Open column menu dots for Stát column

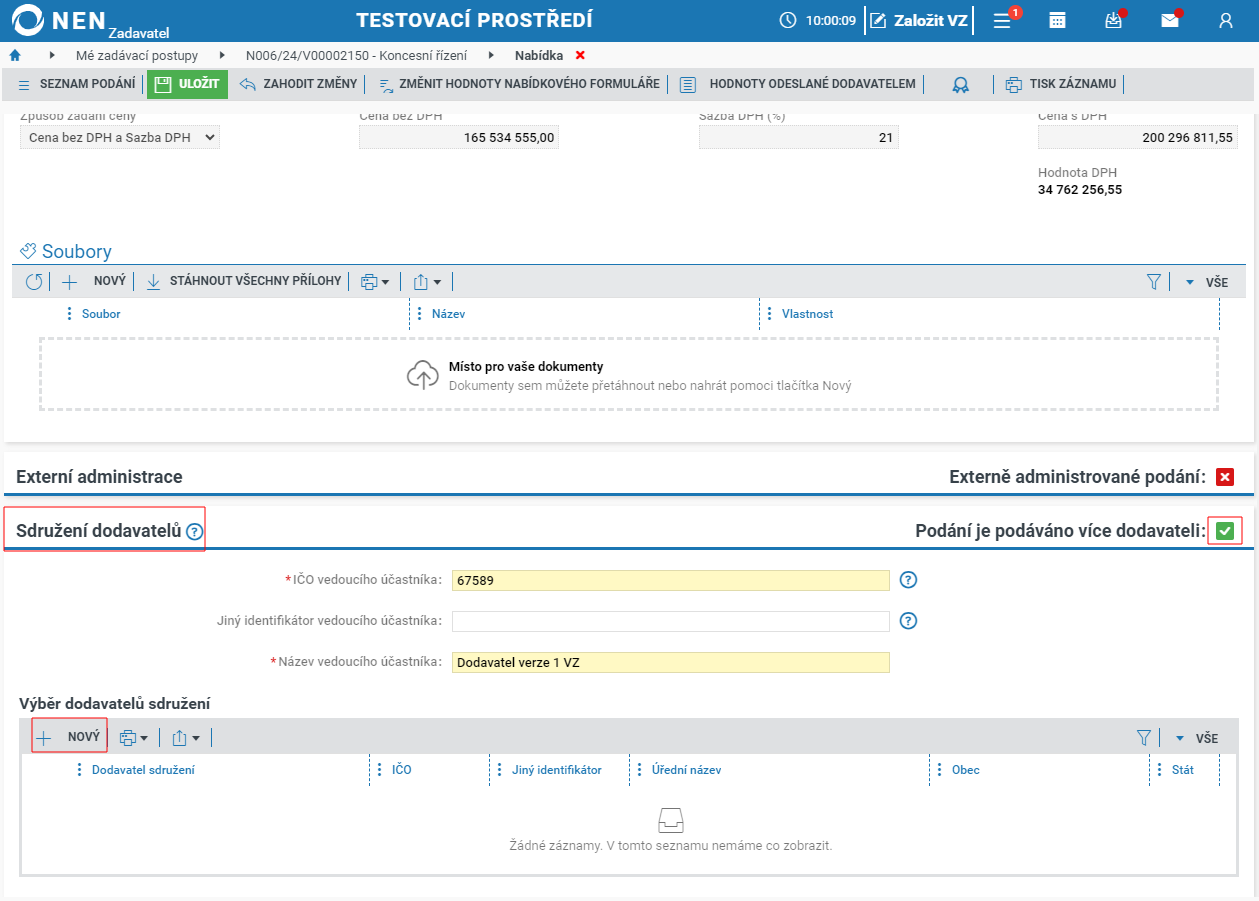click(x=1159, y=770)
